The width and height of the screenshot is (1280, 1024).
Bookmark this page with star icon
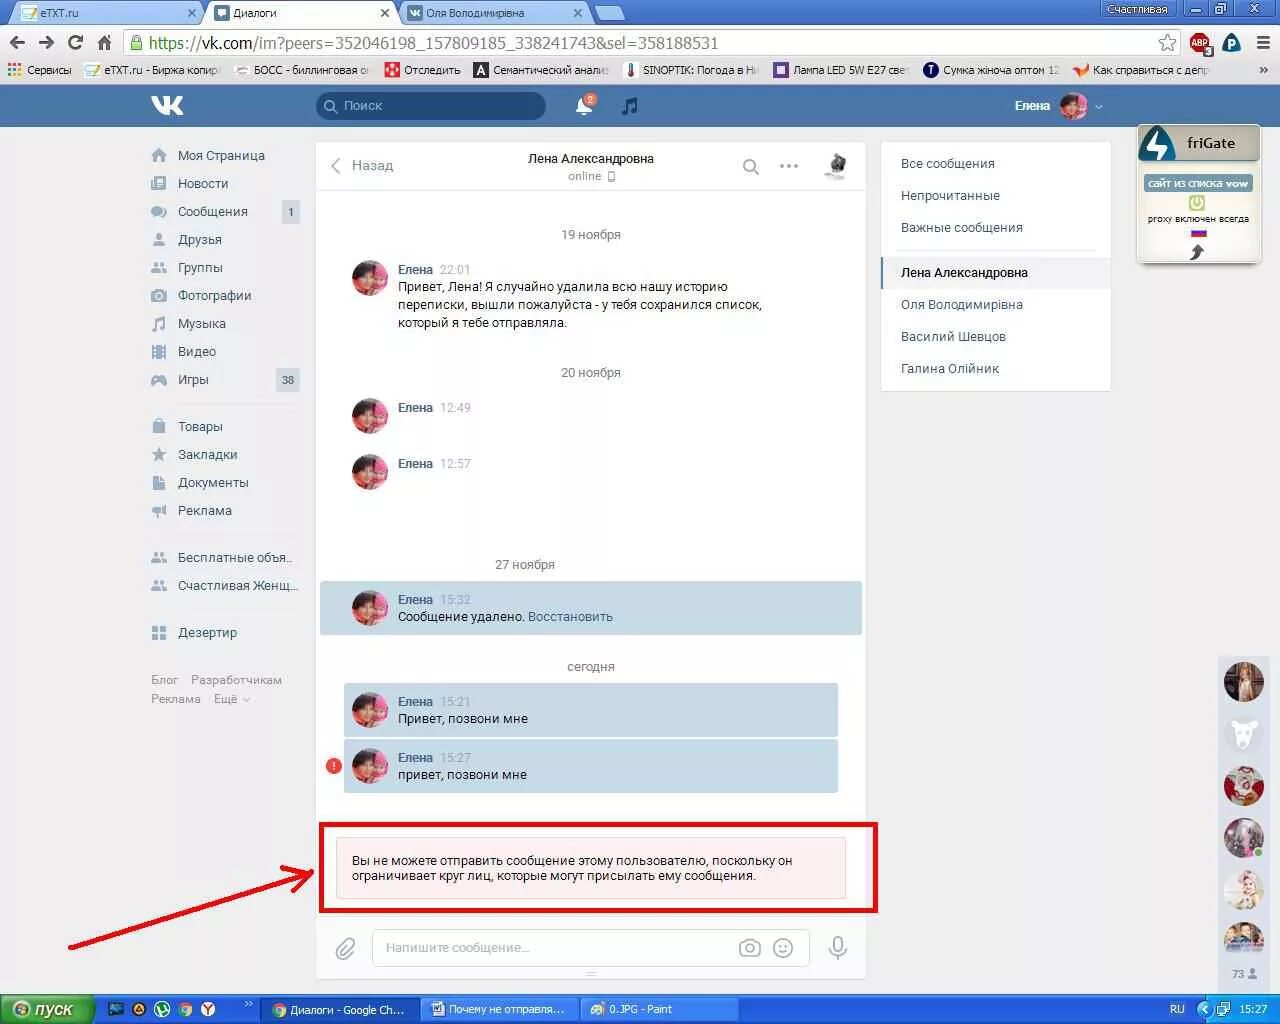pos(1167,42)
